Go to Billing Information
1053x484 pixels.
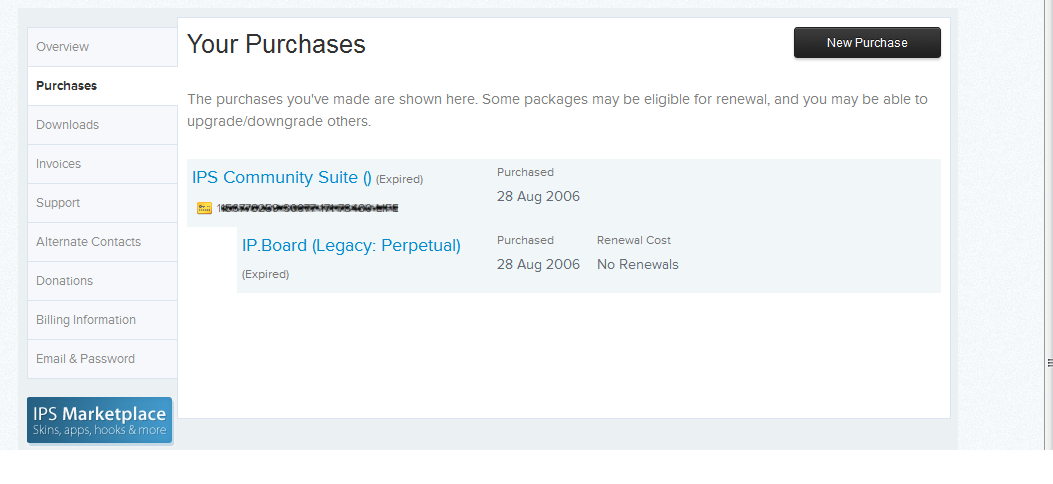point(85,320)
